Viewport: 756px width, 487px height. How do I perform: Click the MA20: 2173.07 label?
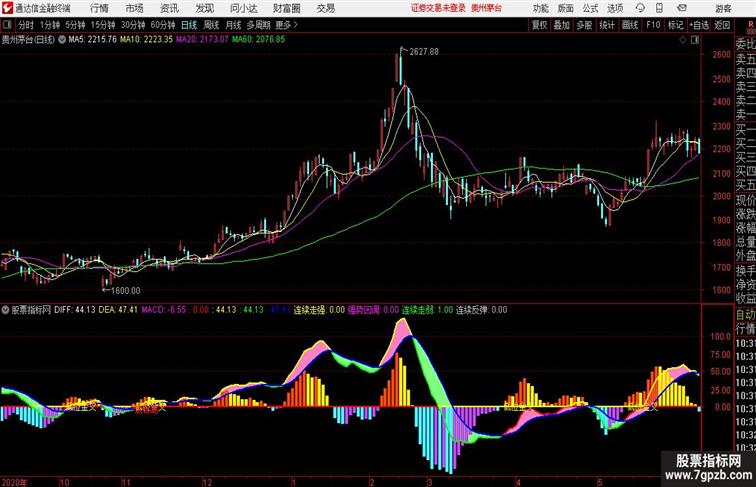pyautogui.click(x=202, y=39)
